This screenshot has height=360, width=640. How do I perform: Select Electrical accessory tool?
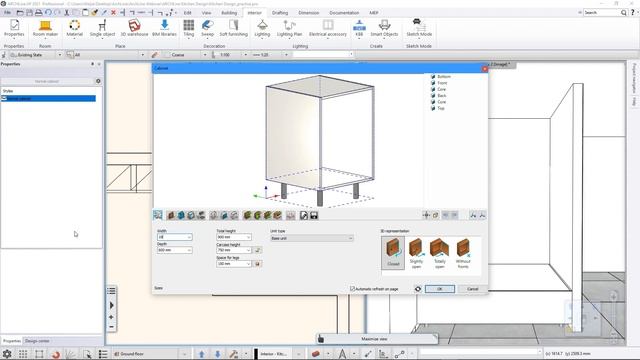[x=328, y=28]
